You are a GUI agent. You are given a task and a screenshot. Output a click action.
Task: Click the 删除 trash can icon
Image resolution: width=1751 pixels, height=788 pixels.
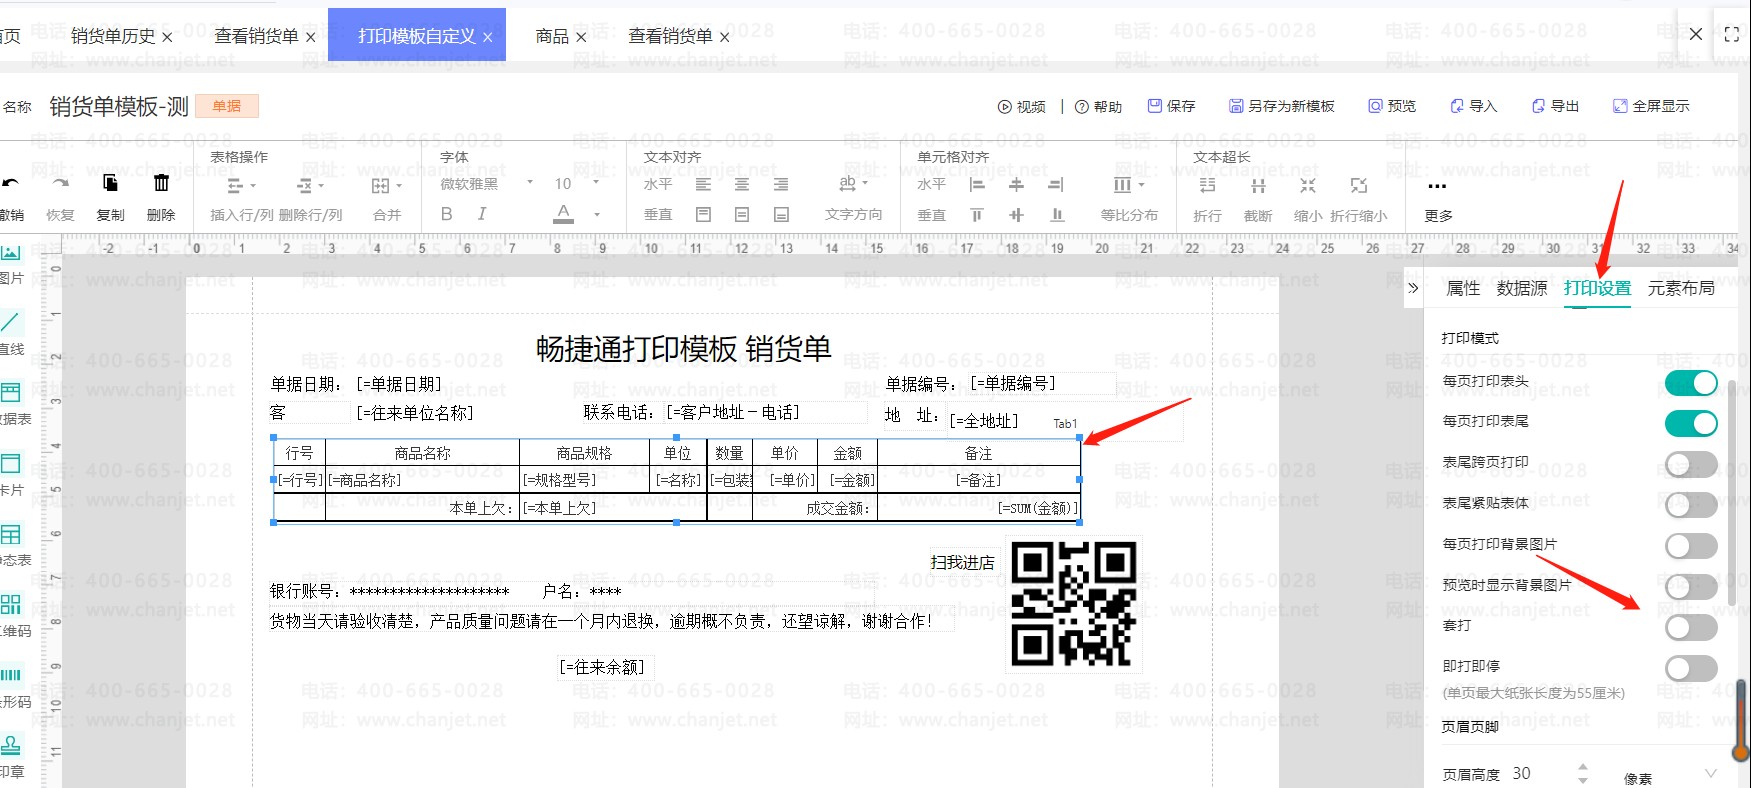tap(161, 184)
